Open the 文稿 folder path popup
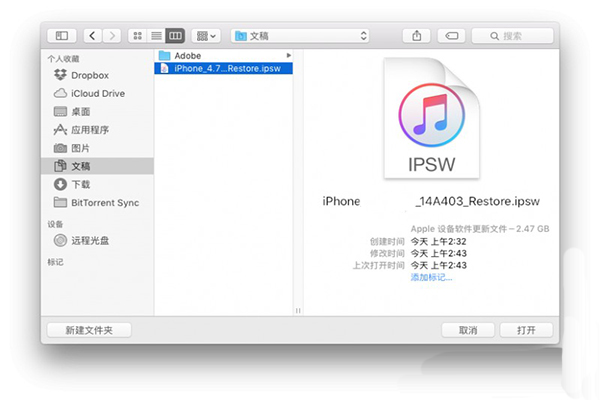The image size is (600, 400). tap(300, 36)
